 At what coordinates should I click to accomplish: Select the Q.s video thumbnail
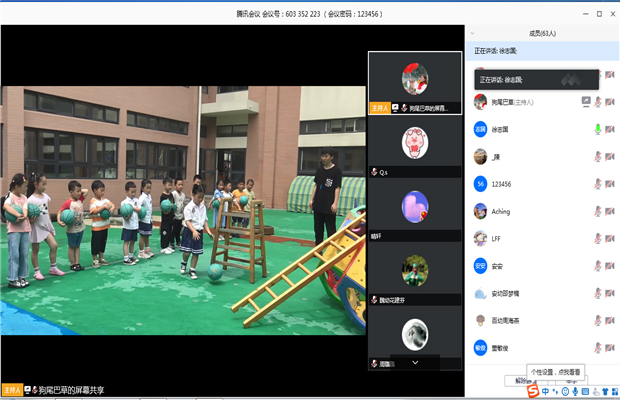point(415,145)
